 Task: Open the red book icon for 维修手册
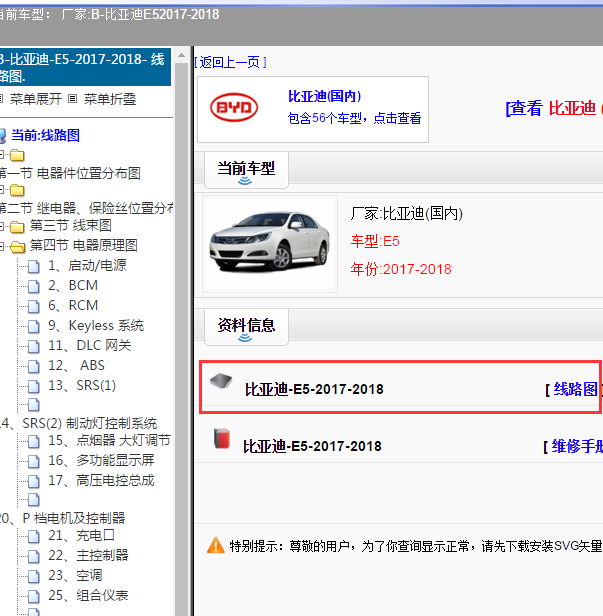[222, 438]
